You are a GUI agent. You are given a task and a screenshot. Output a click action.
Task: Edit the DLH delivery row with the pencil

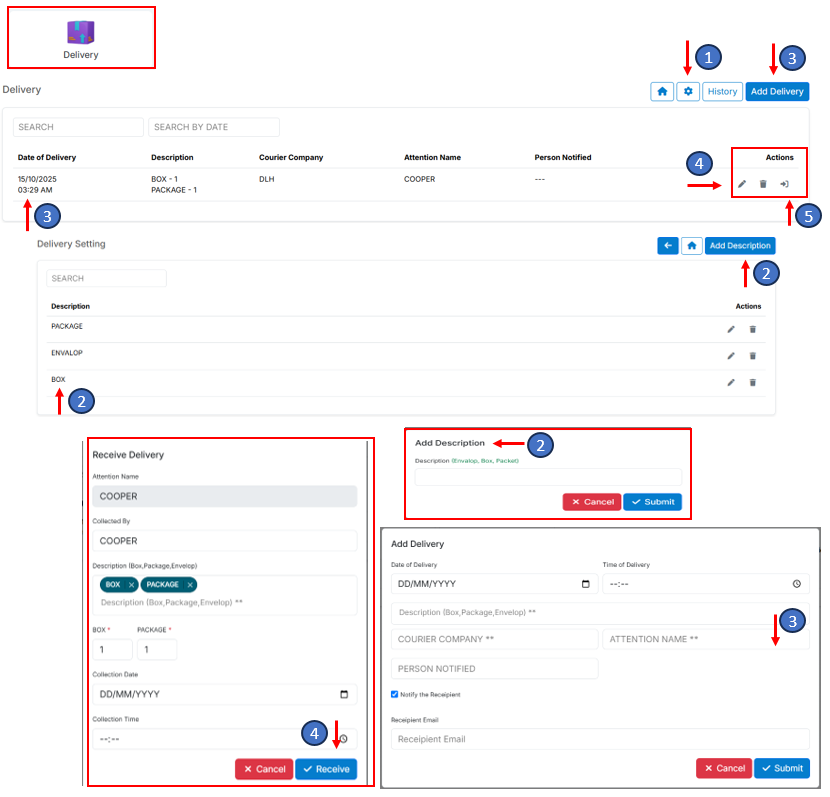(742, 184)
